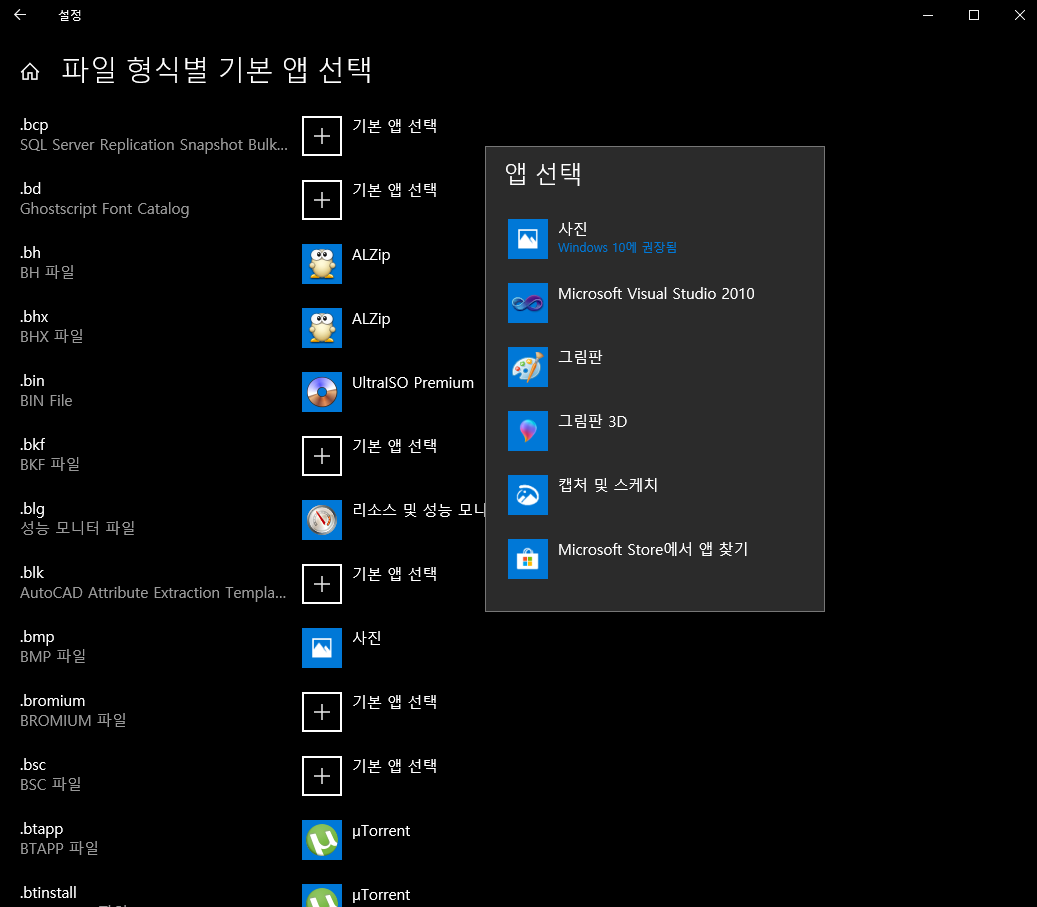
Task: Click 기본 앱 선택 for .blk
Action: (394, 574)
